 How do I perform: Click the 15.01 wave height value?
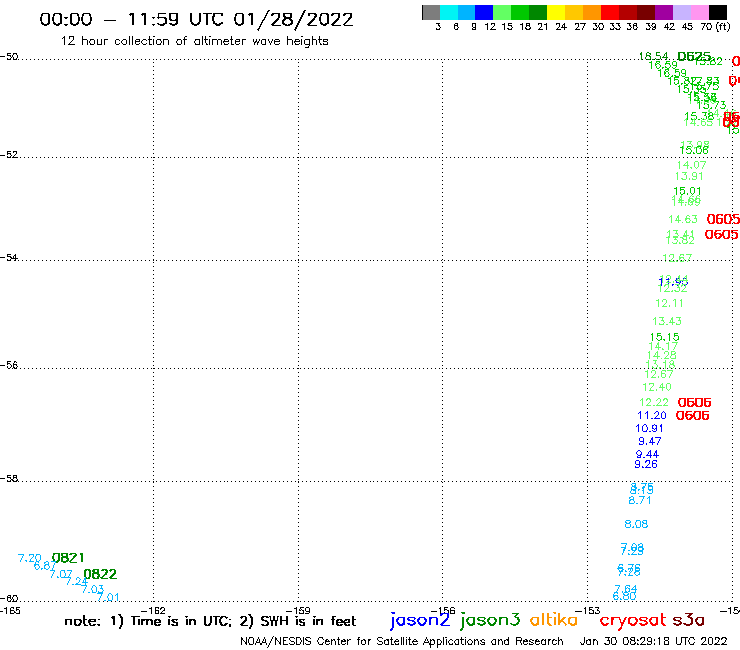point(687,191)
